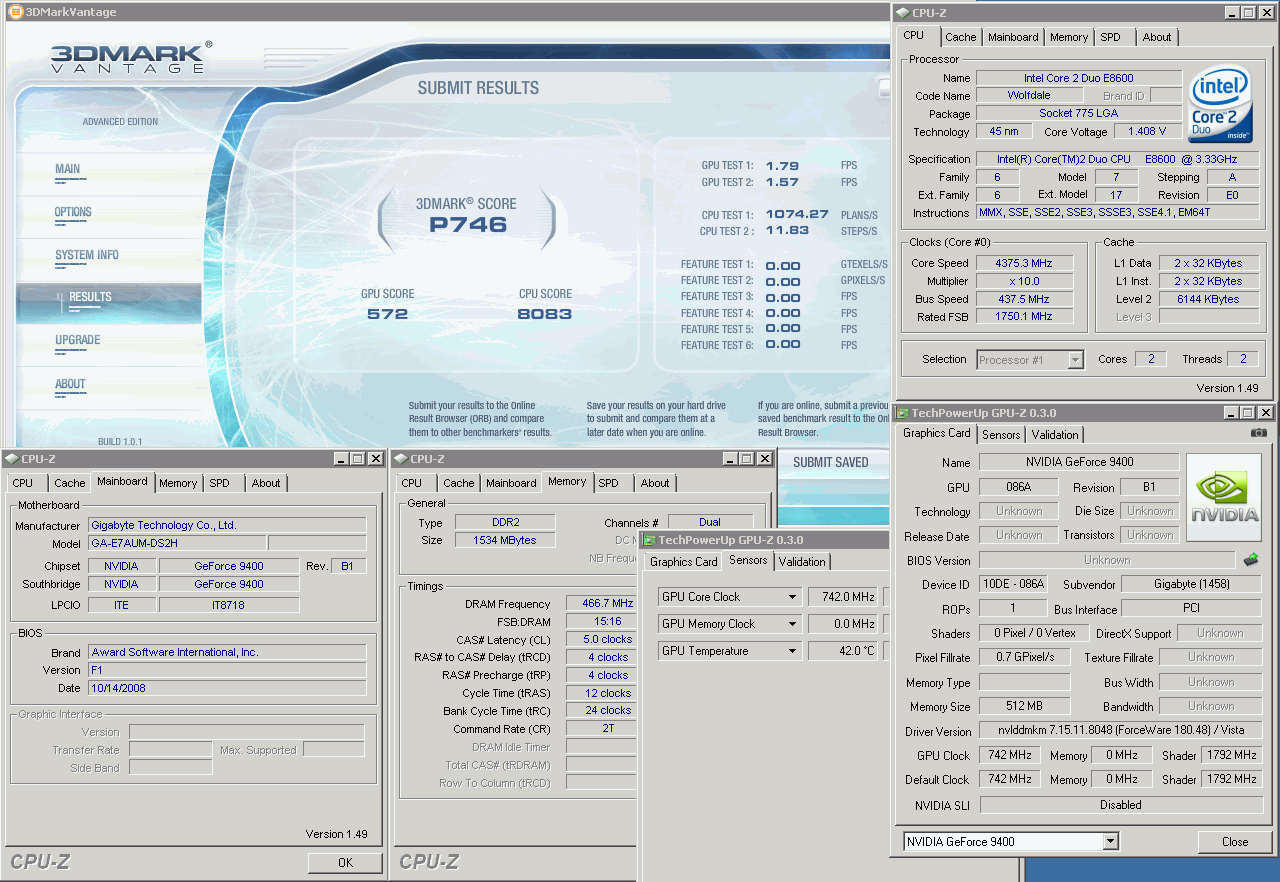This screenshot has width=1280, height=882.
Task: Click the Core Speed 4375.3 MHz field
Action: (1023, 263)
